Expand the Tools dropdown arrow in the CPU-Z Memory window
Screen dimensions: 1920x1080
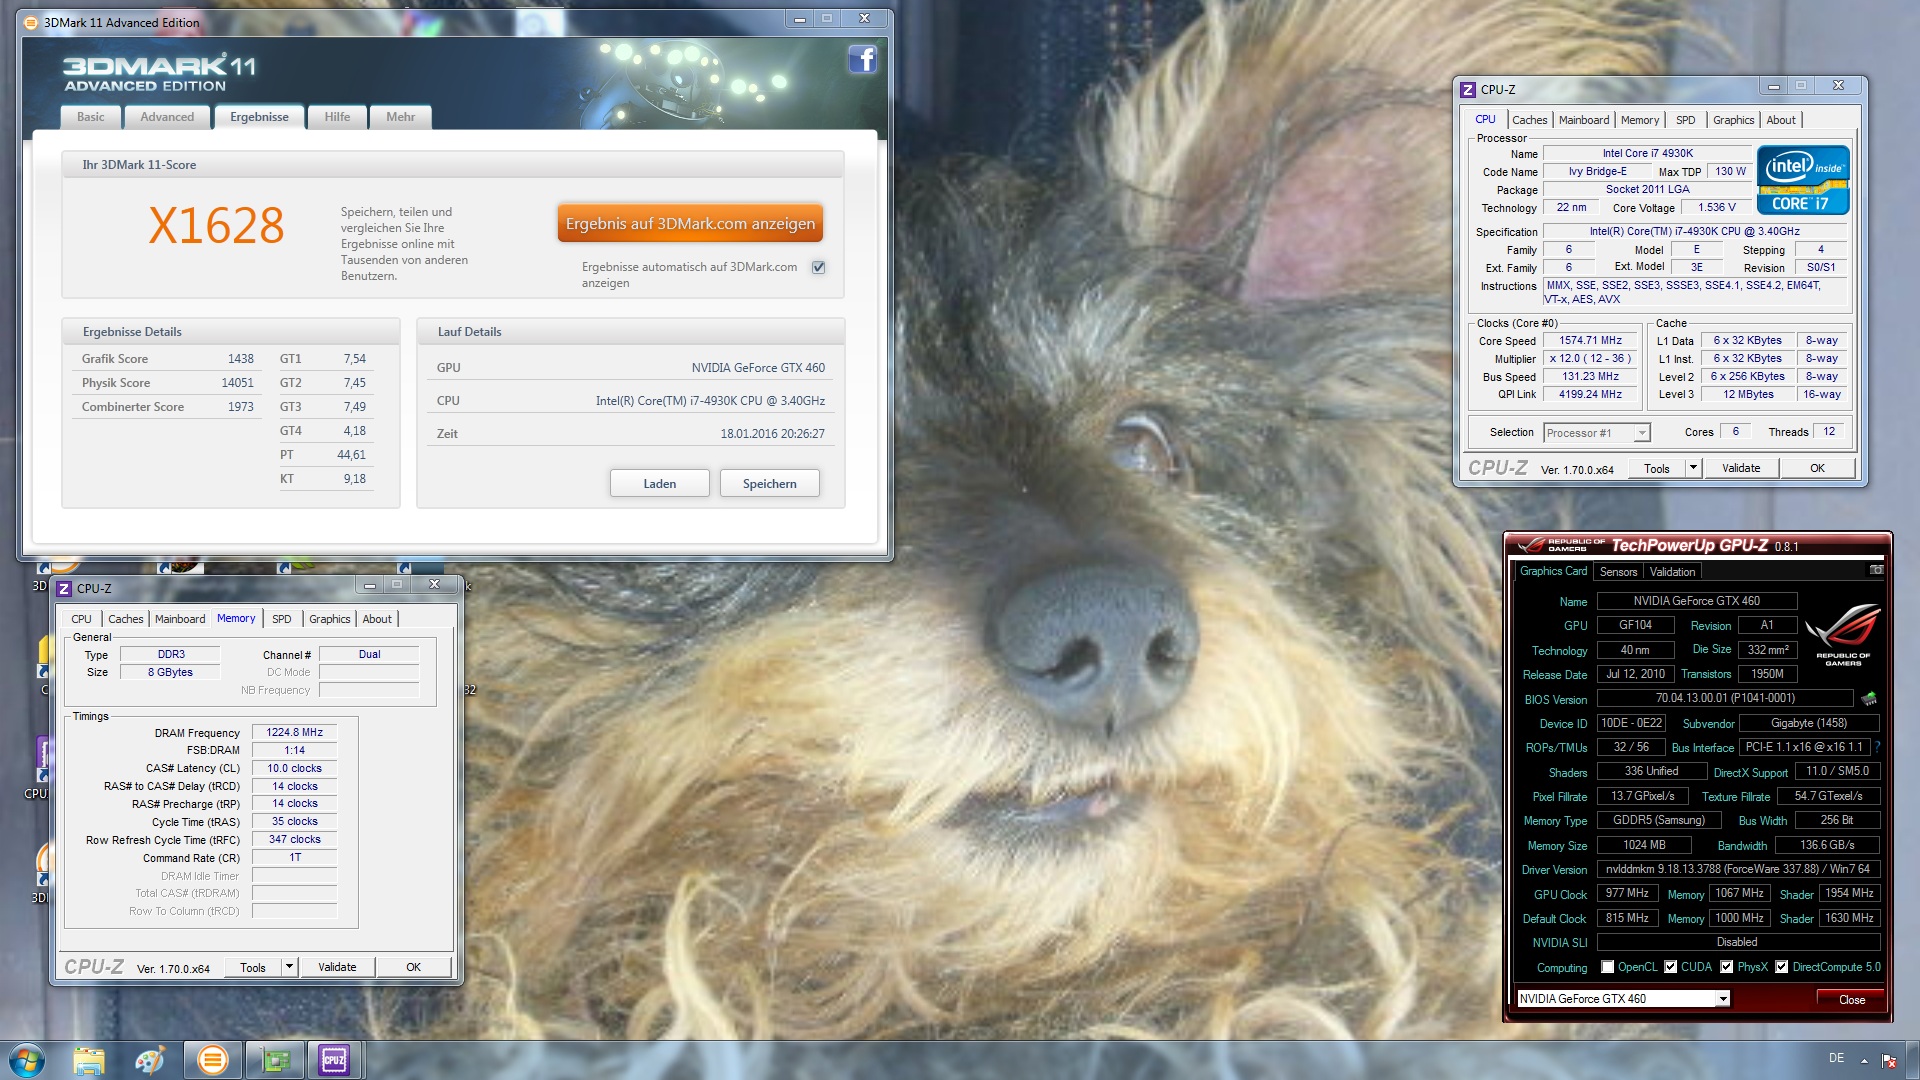click(289, 967)
